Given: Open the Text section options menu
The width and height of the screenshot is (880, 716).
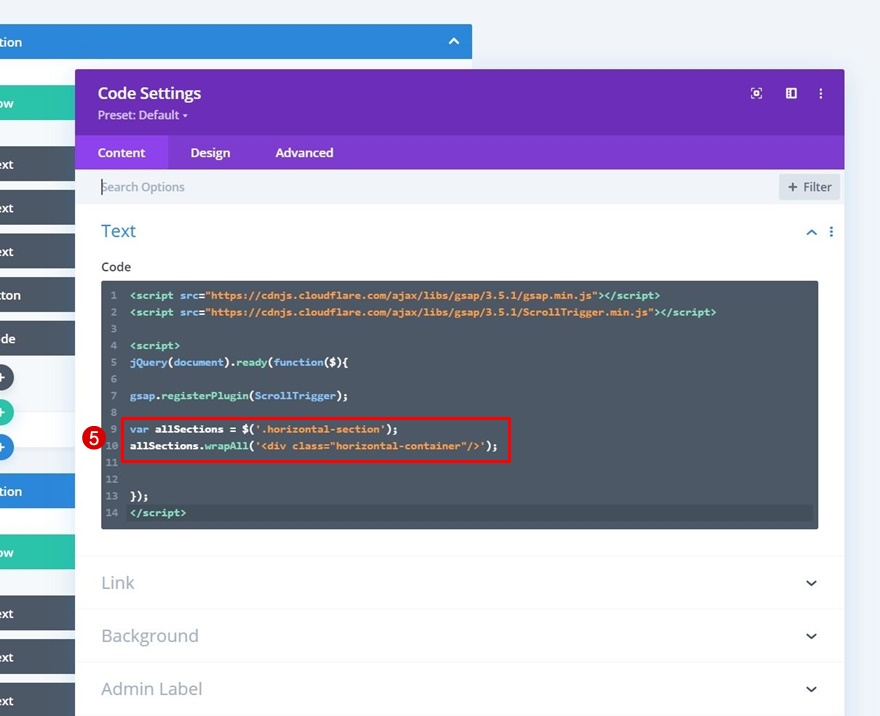Looking at the screenshot, I should [831, 232].
